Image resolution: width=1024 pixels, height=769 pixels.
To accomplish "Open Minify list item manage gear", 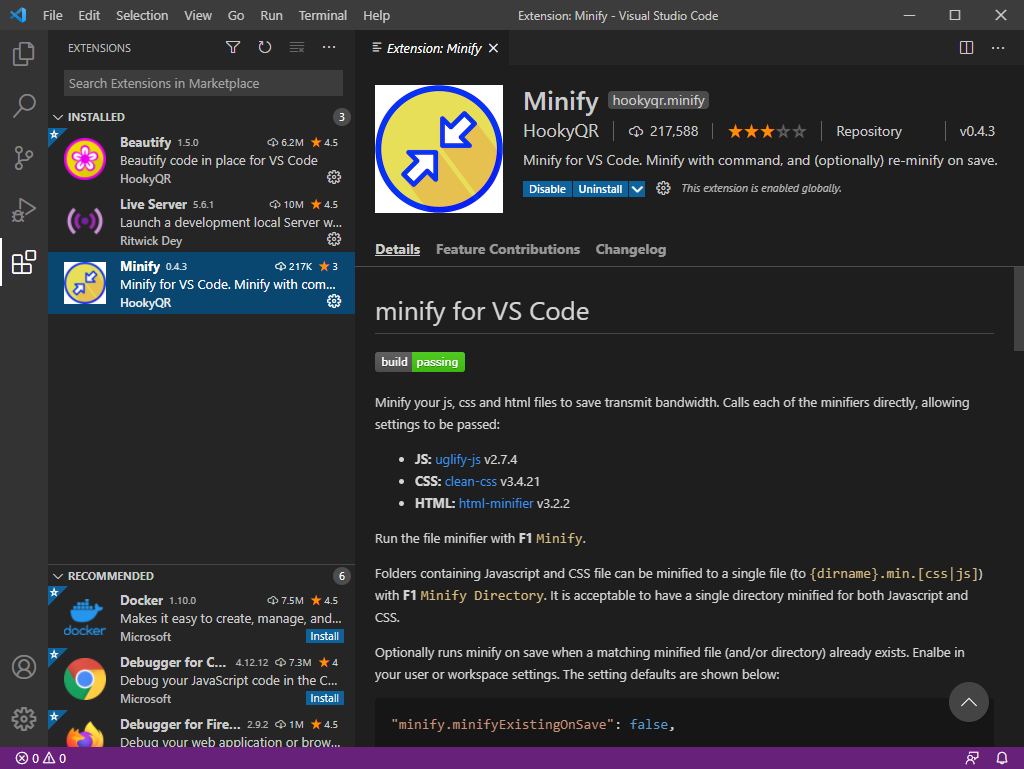I will pos(334,301).
